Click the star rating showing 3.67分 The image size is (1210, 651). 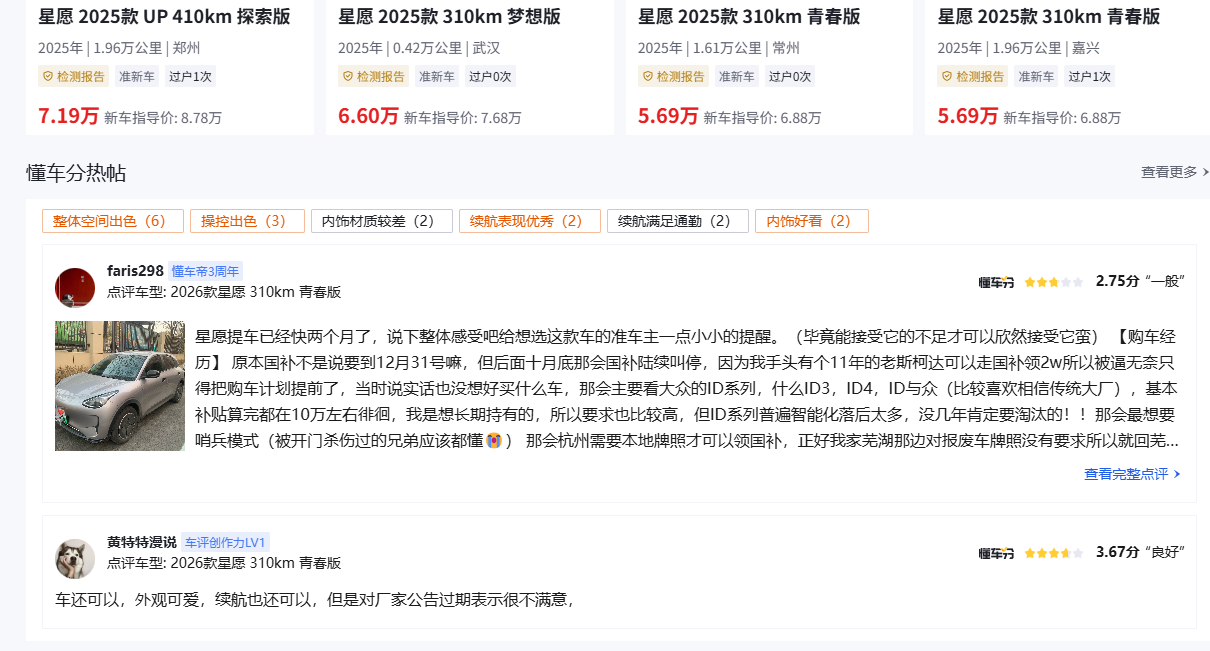1053,553
